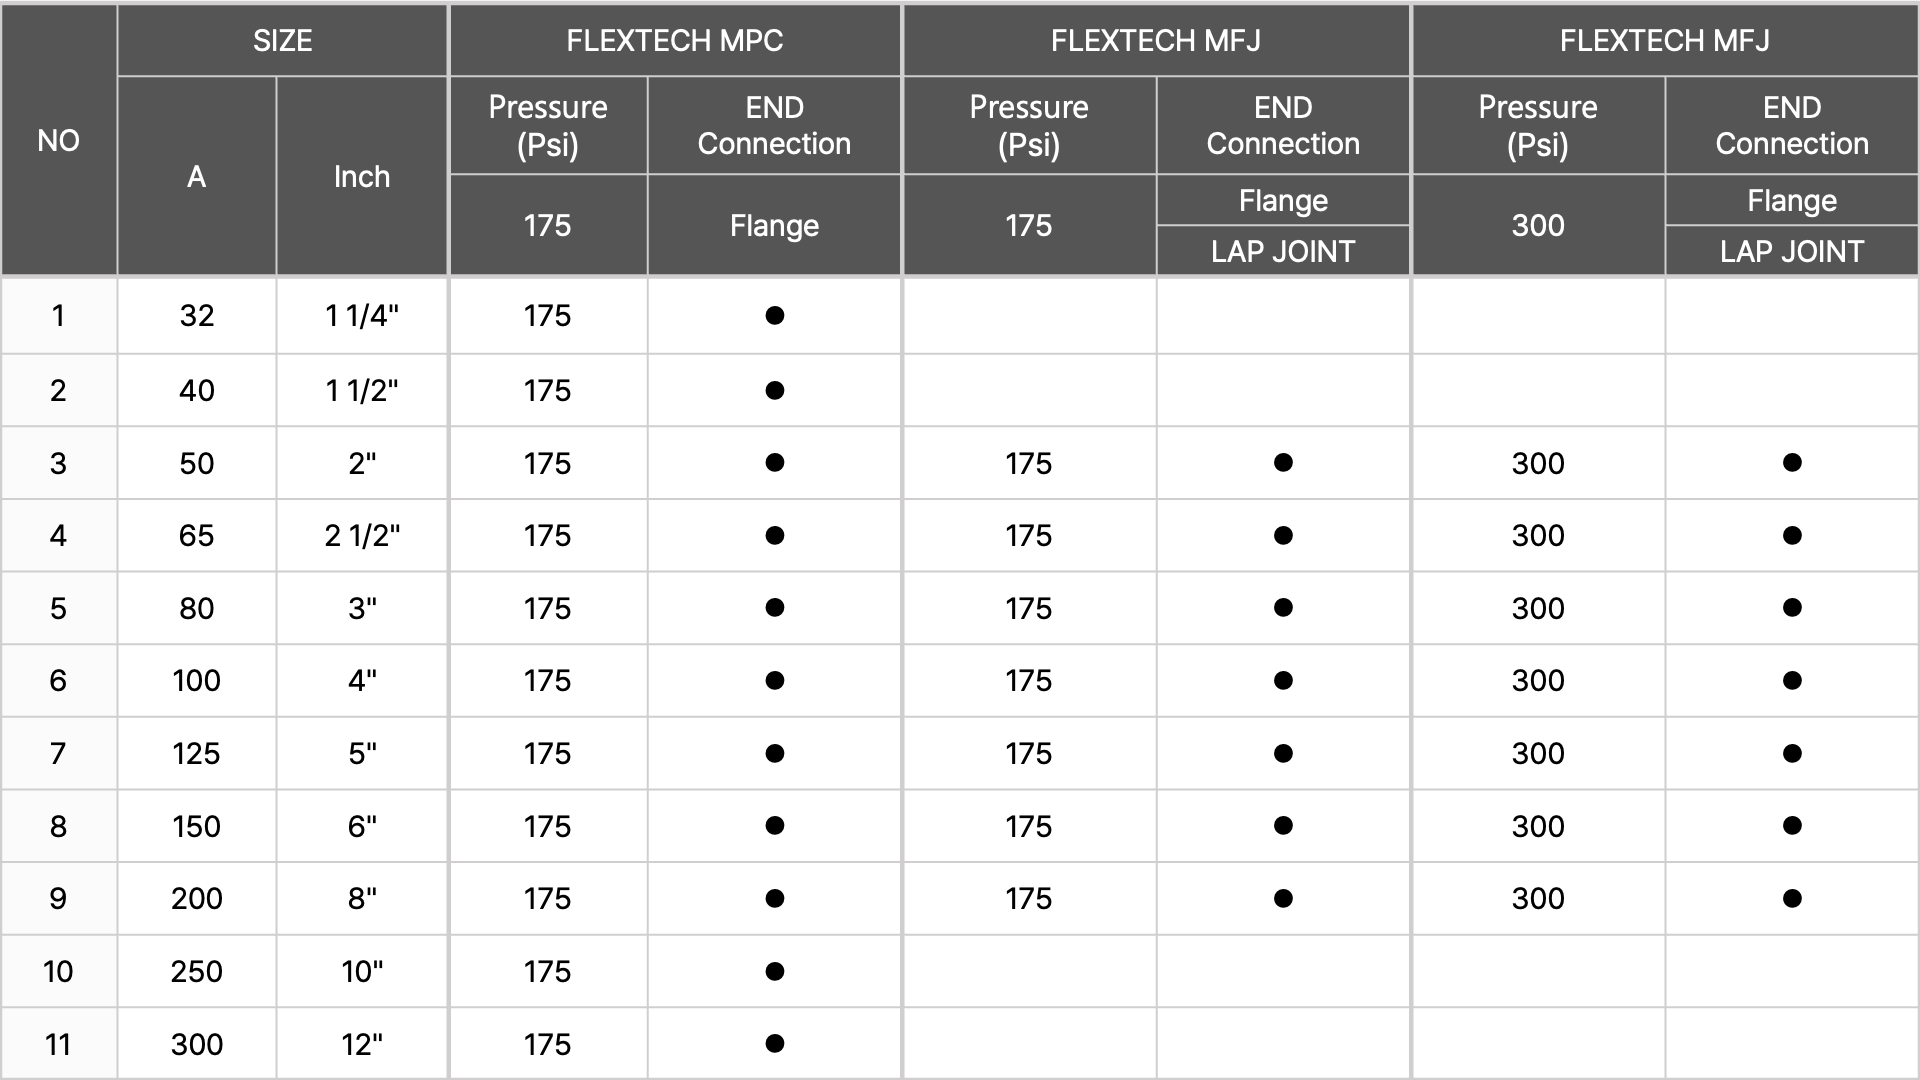This screenshot has height=1080, width=1920.
Task: Click the Inch column header
Action: pos(362,176)
